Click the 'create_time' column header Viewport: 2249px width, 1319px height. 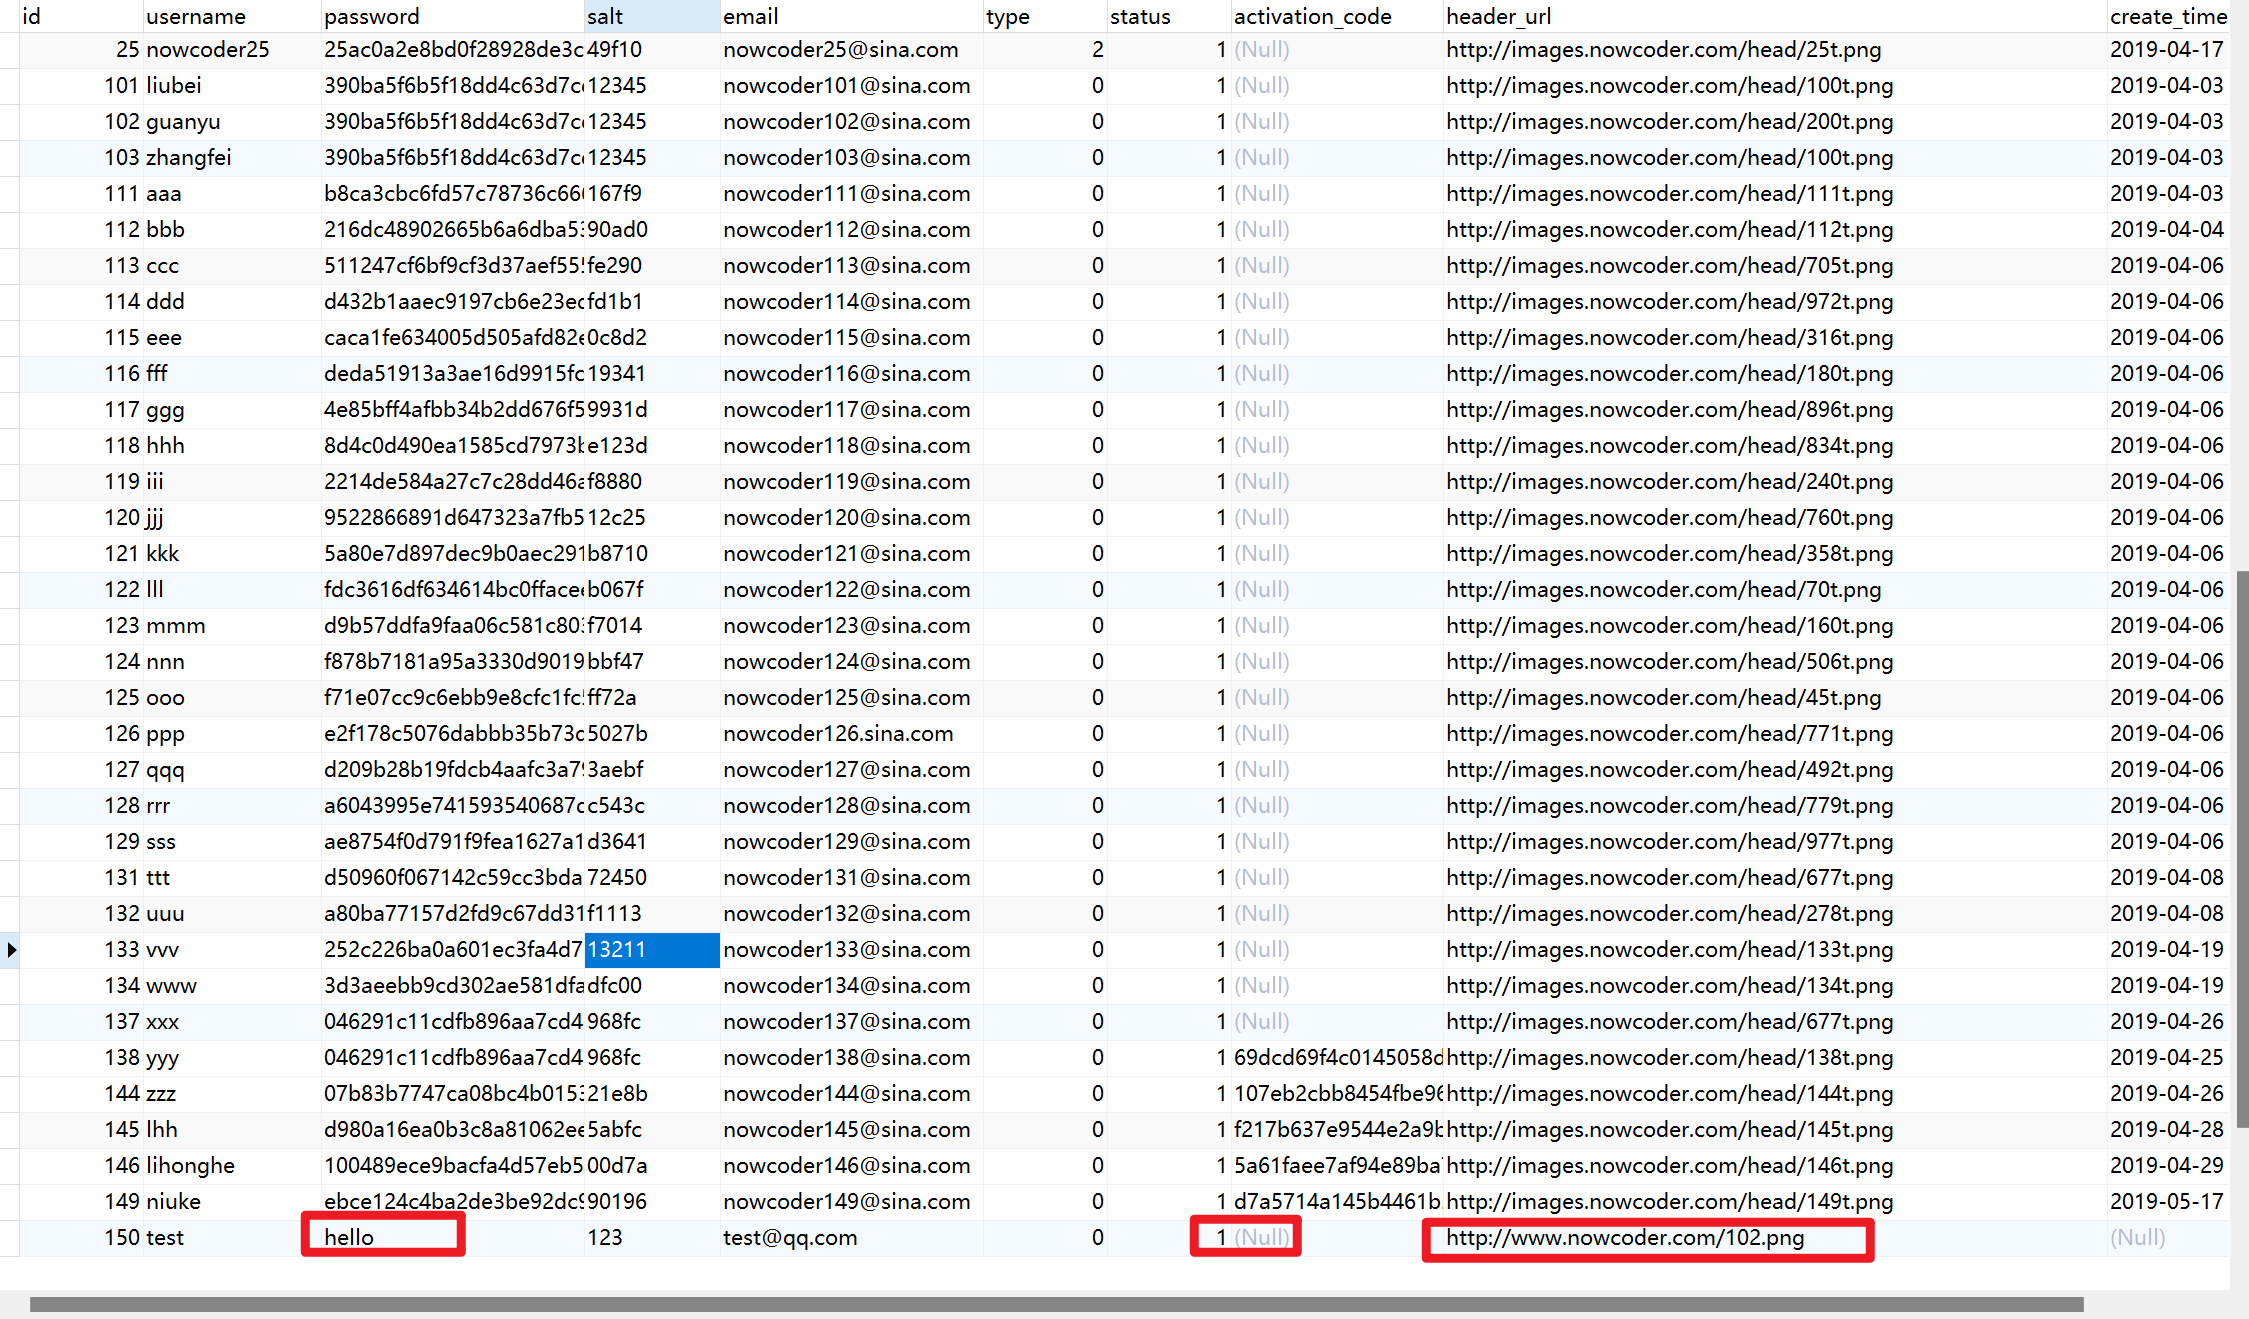click(2168, 16)
